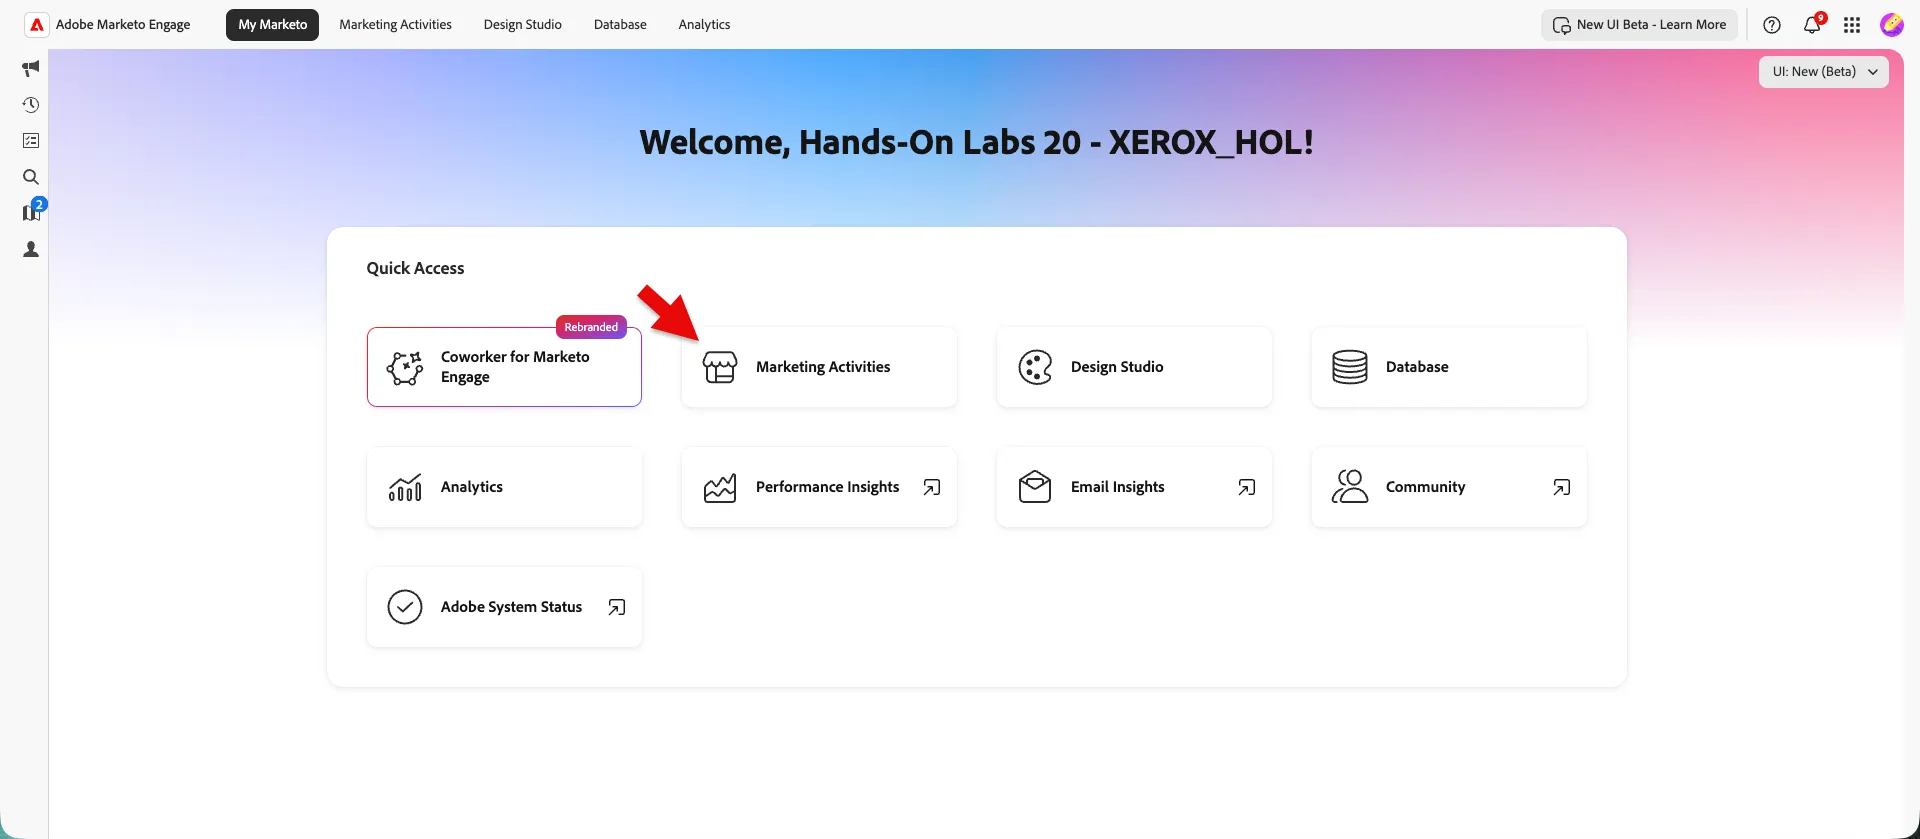1920x839 pixels.
Task: Open the Performance Insights card
Action: (x=819, y=487)
